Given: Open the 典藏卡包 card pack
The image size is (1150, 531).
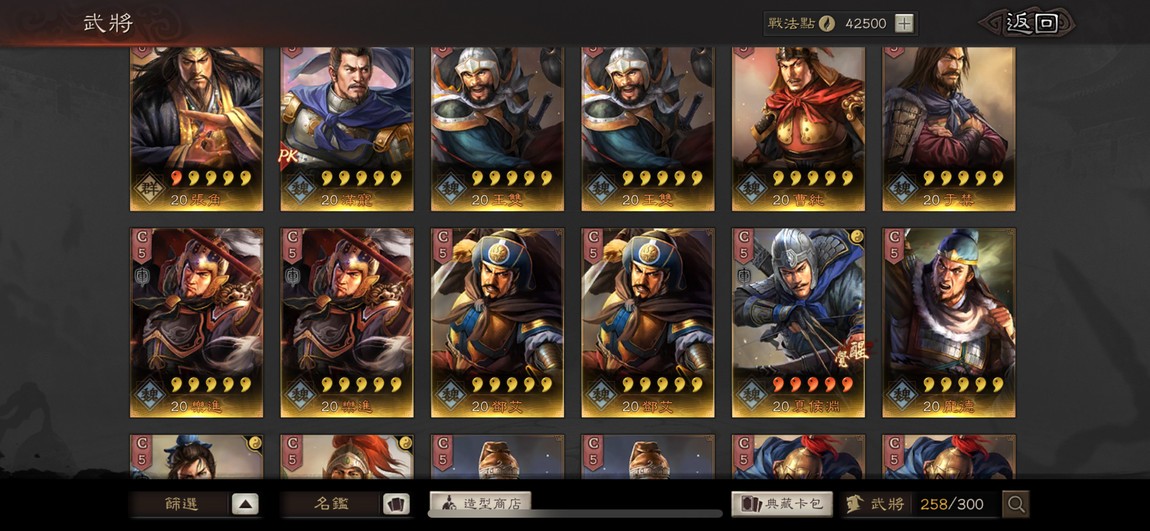Looking at the screenshot, I should (782, 504).
